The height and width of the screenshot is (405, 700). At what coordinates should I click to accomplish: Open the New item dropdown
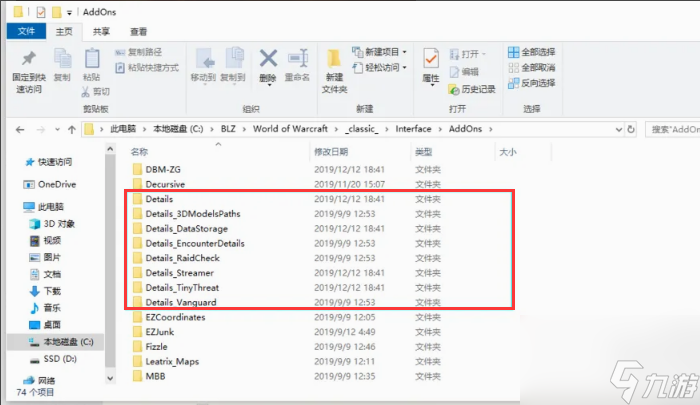[379, 52]
